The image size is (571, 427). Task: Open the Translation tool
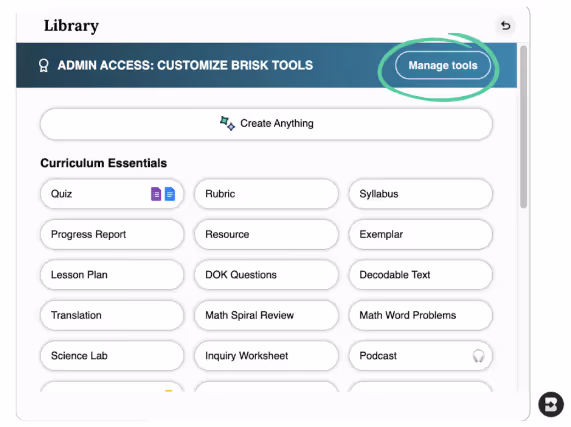coord(112,315)
